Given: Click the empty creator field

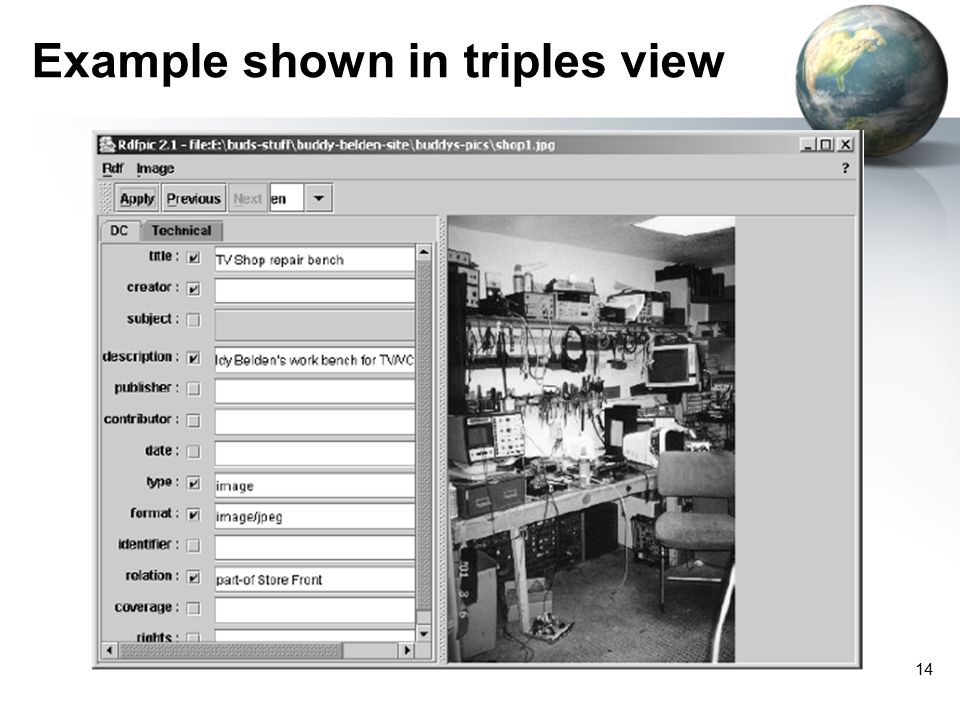Looking at the screenshot, I should (315, 290).
